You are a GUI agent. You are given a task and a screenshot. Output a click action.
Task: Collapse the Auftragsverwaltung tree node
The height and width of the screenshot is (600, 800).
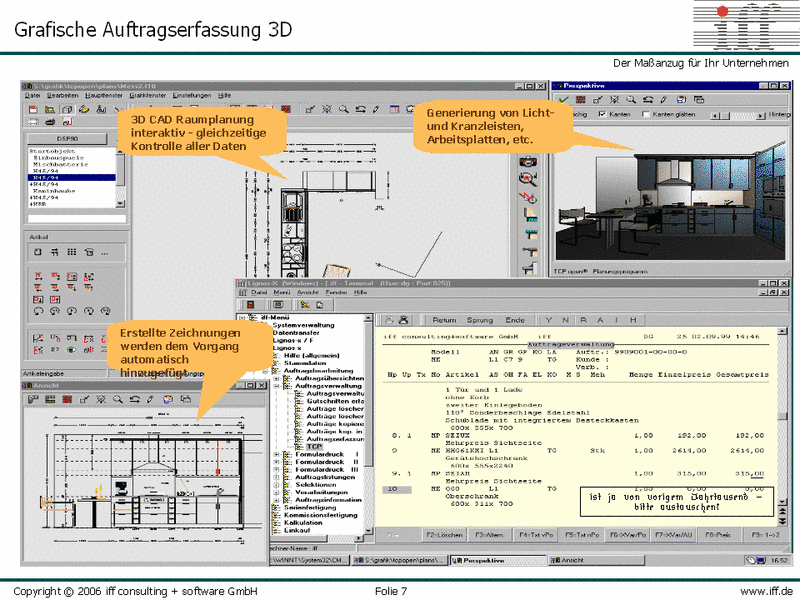277,386
